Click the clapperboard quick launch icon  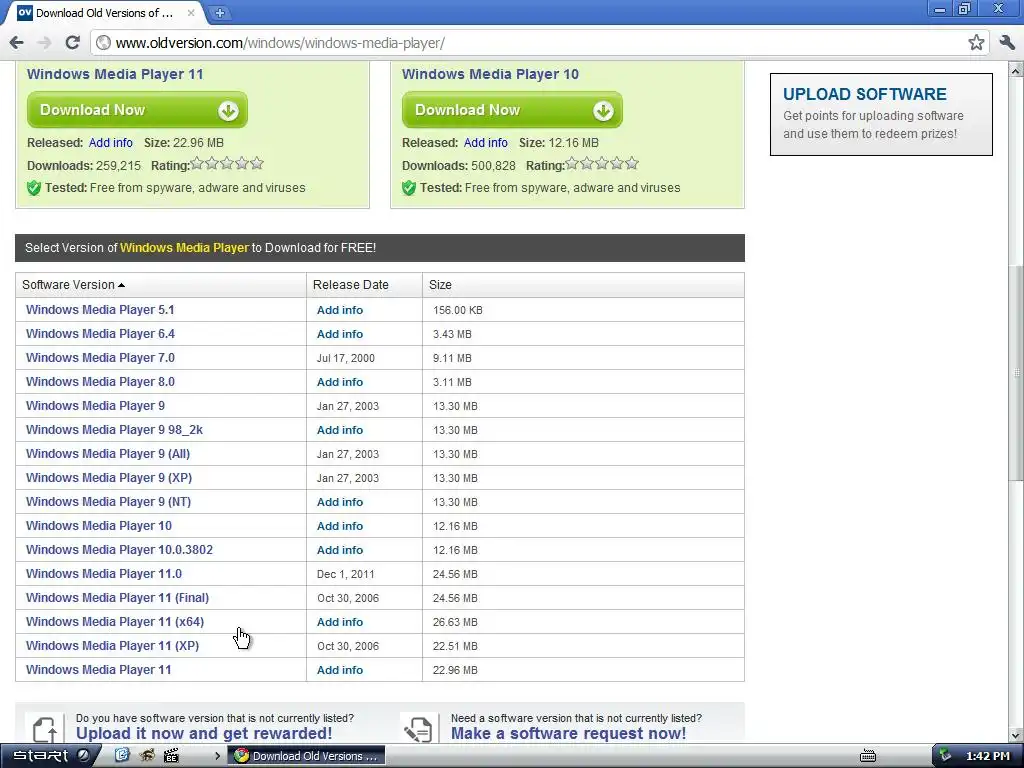tap(171, 756)
